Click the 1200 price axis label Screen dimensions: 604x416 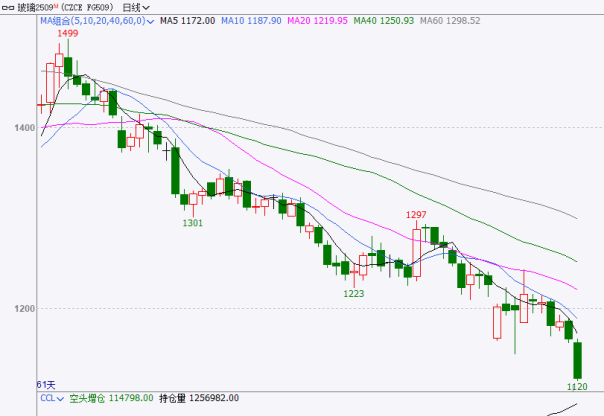coord(25,309)
